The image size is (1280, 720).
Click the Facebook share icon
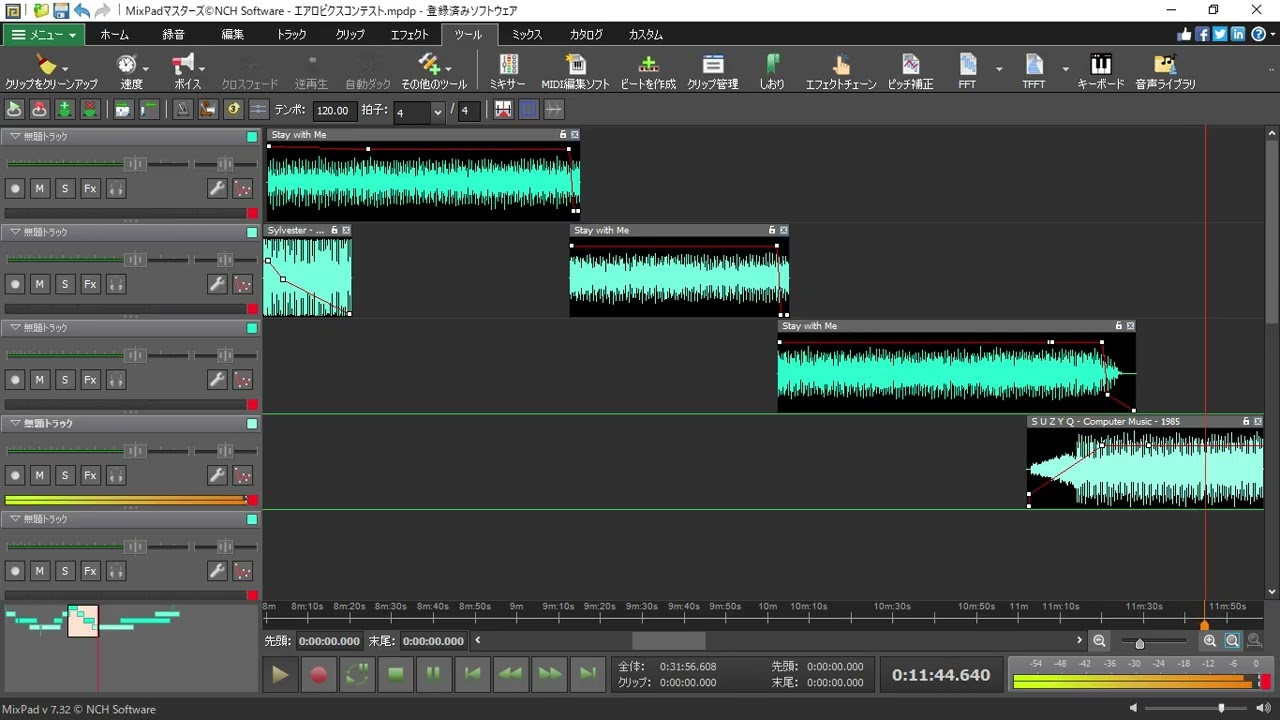point(1203,34)
